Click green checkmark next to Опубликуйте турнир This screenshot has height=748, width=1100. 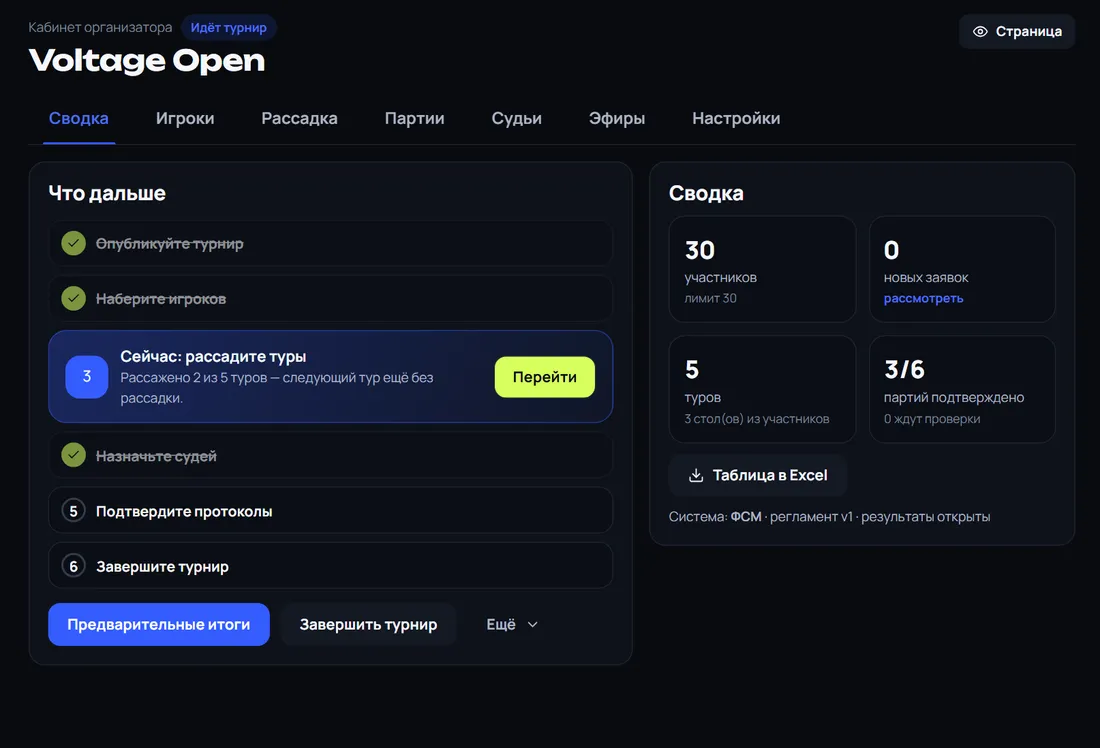(x=74, y=243)
